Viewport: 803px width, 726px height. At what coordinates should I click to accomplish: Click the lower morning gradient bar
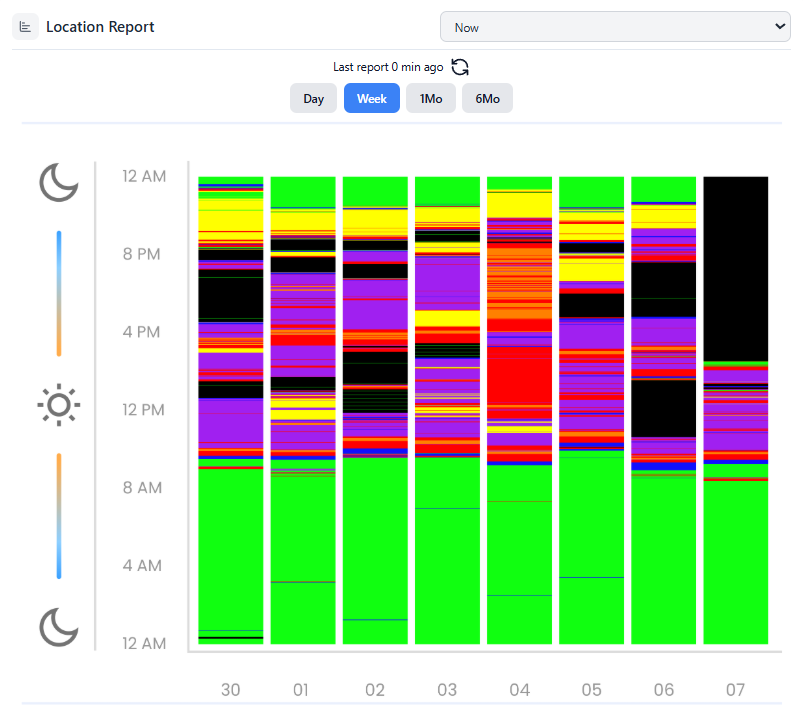tap(59, 516)
